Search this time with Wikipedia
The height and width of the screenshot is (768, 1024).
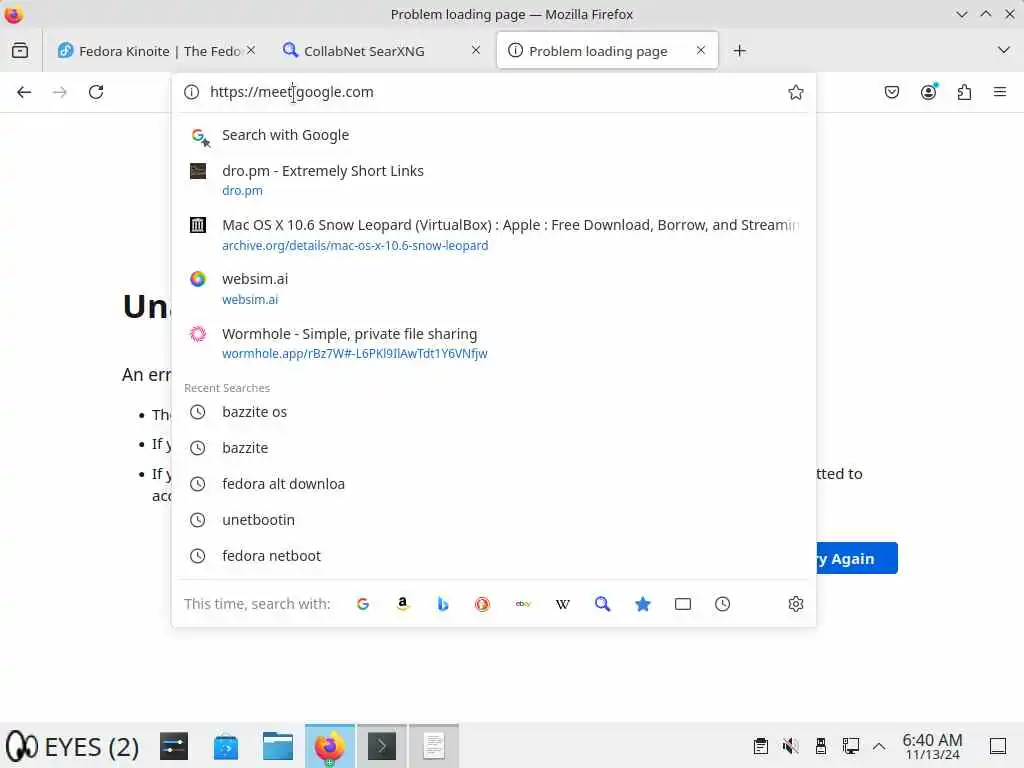pos(563,604)
